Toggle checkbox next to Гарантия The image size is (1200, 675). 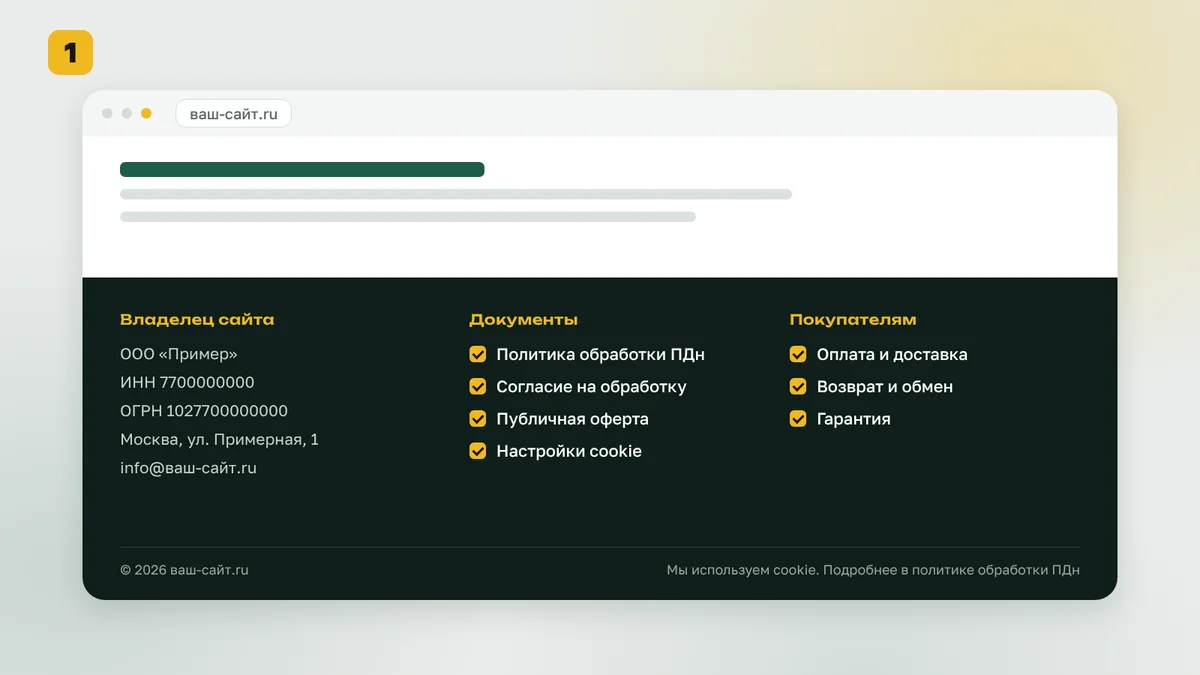798,419
